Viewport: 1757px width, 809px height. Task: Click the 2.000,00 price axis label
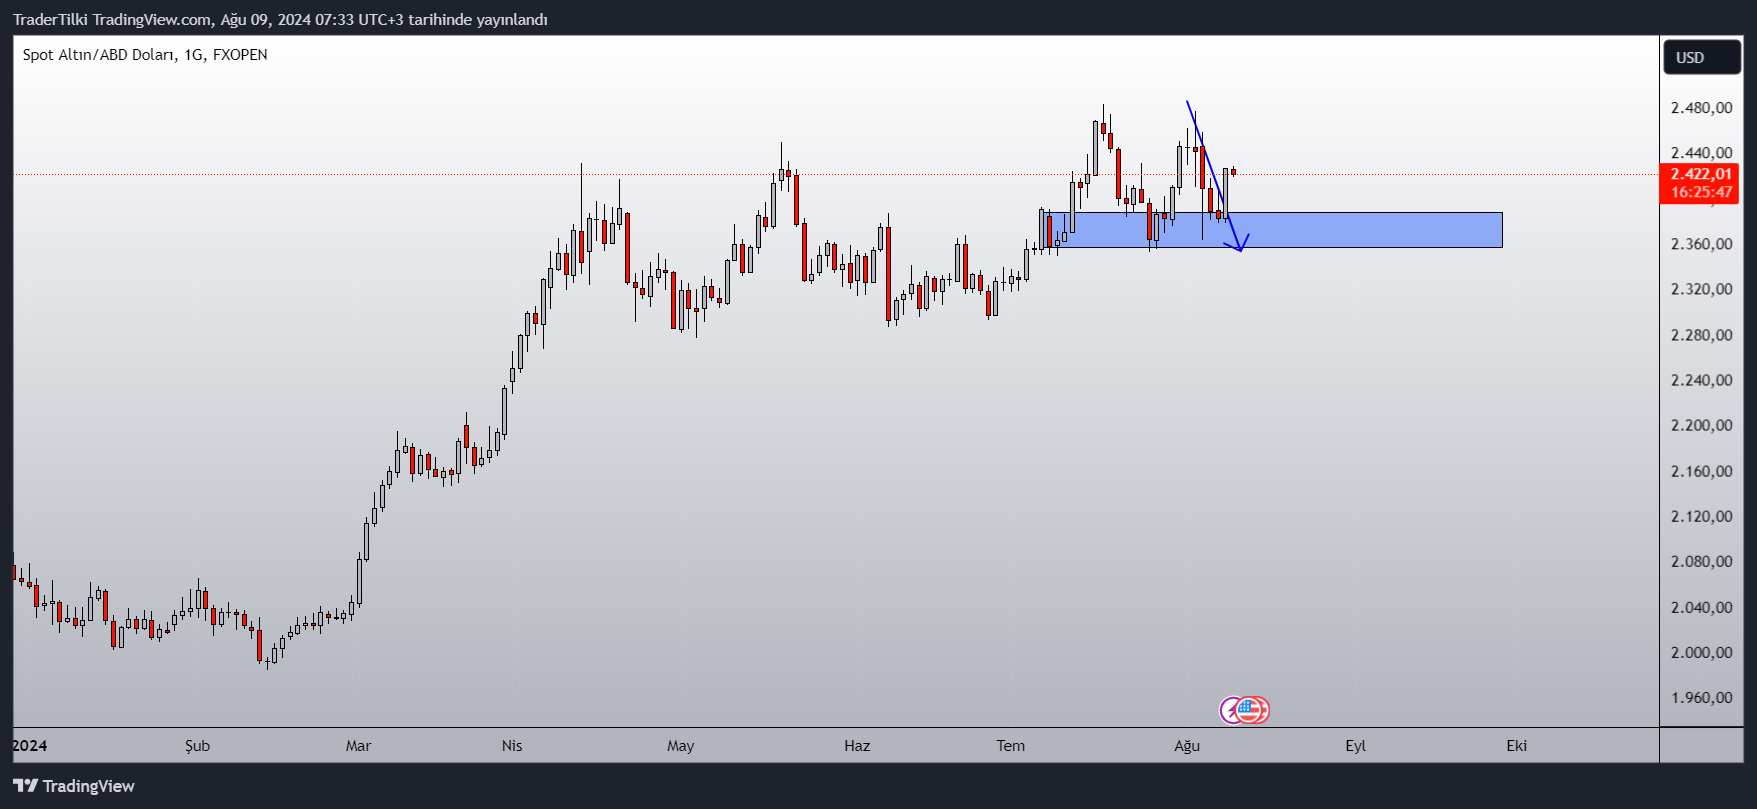(1701, 652)
